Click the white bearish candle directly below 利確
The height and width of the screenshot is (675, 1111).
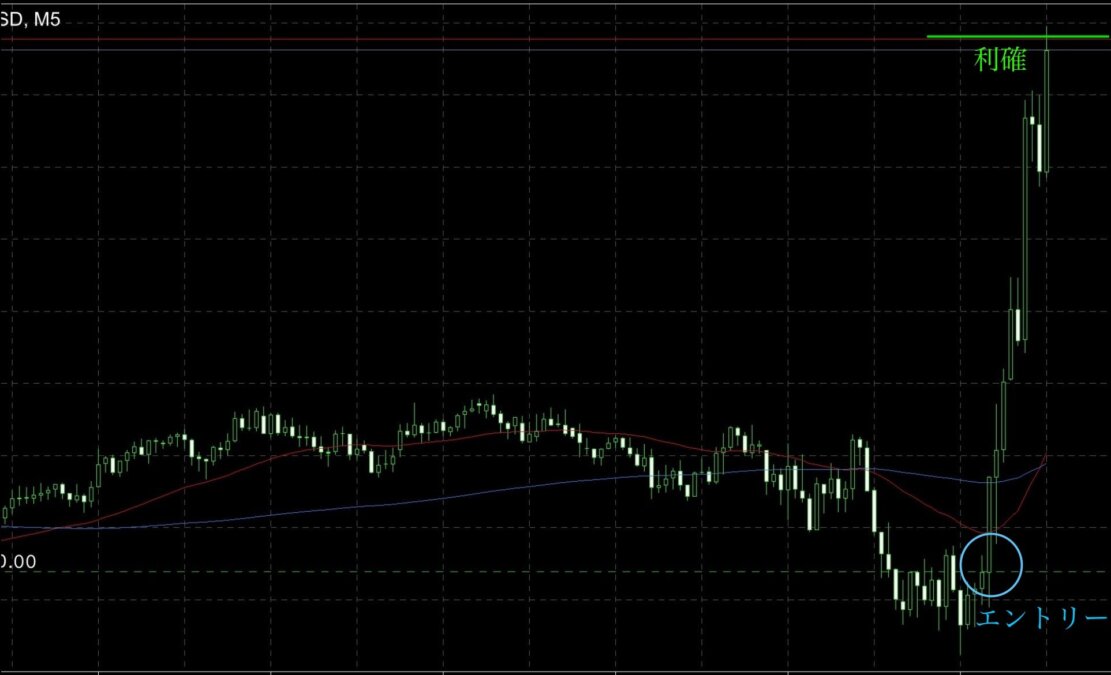1040,147
